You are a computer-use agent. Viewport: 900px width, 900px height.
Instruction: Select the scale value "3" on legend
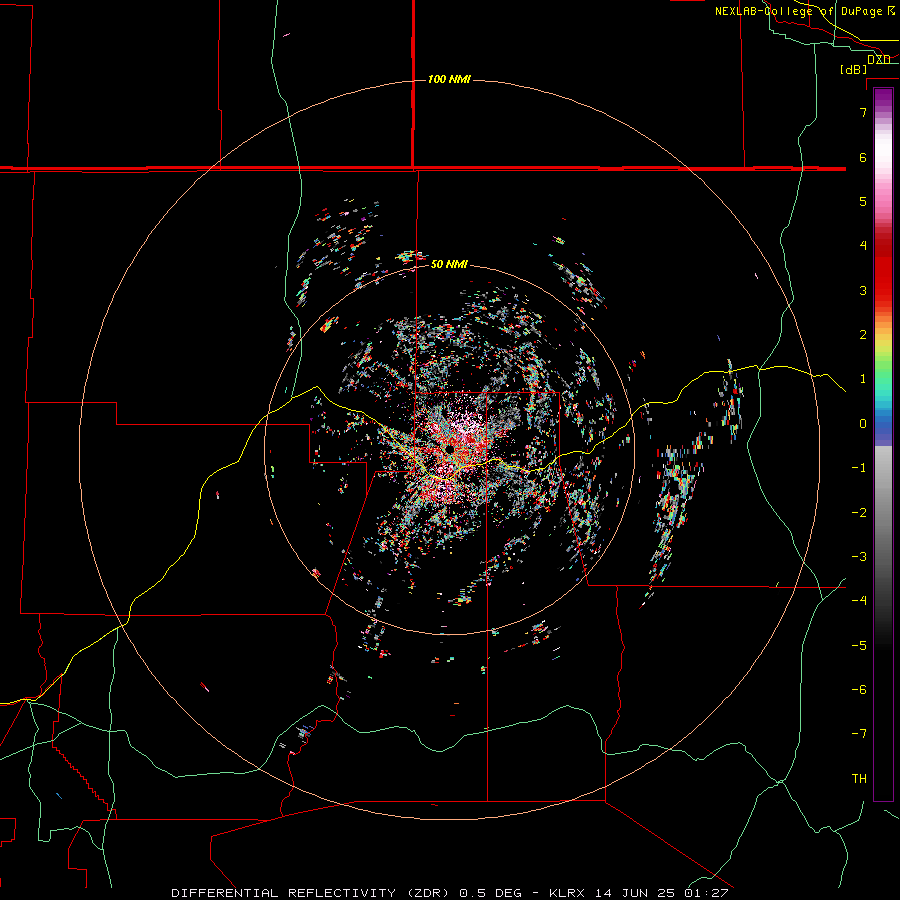pos(863,290)
